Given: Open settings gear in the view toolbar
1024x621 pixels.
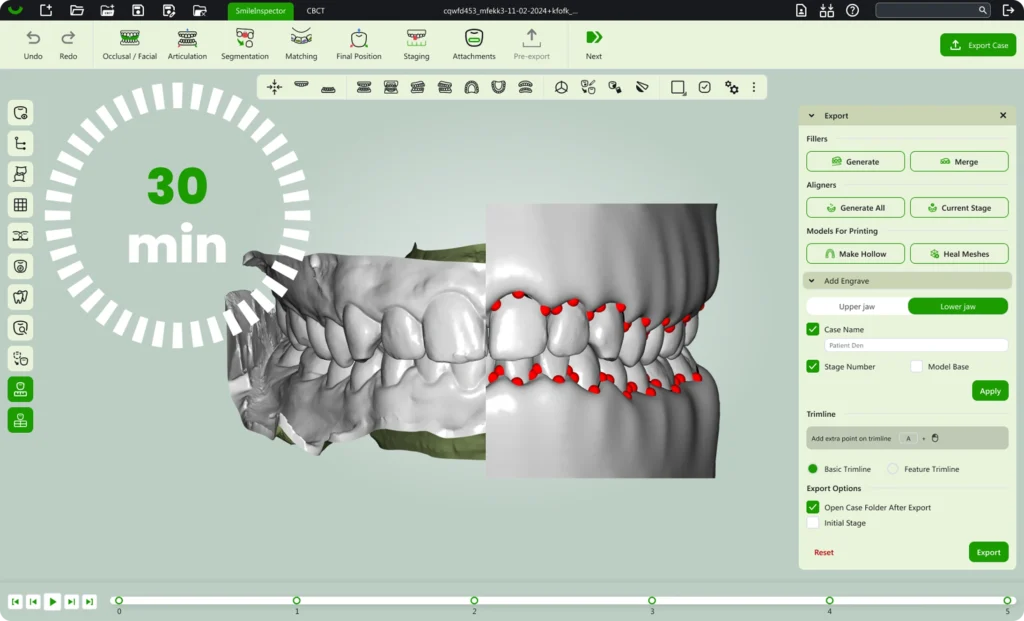Looking at the screenshot, I should click(x=732, y=88).
